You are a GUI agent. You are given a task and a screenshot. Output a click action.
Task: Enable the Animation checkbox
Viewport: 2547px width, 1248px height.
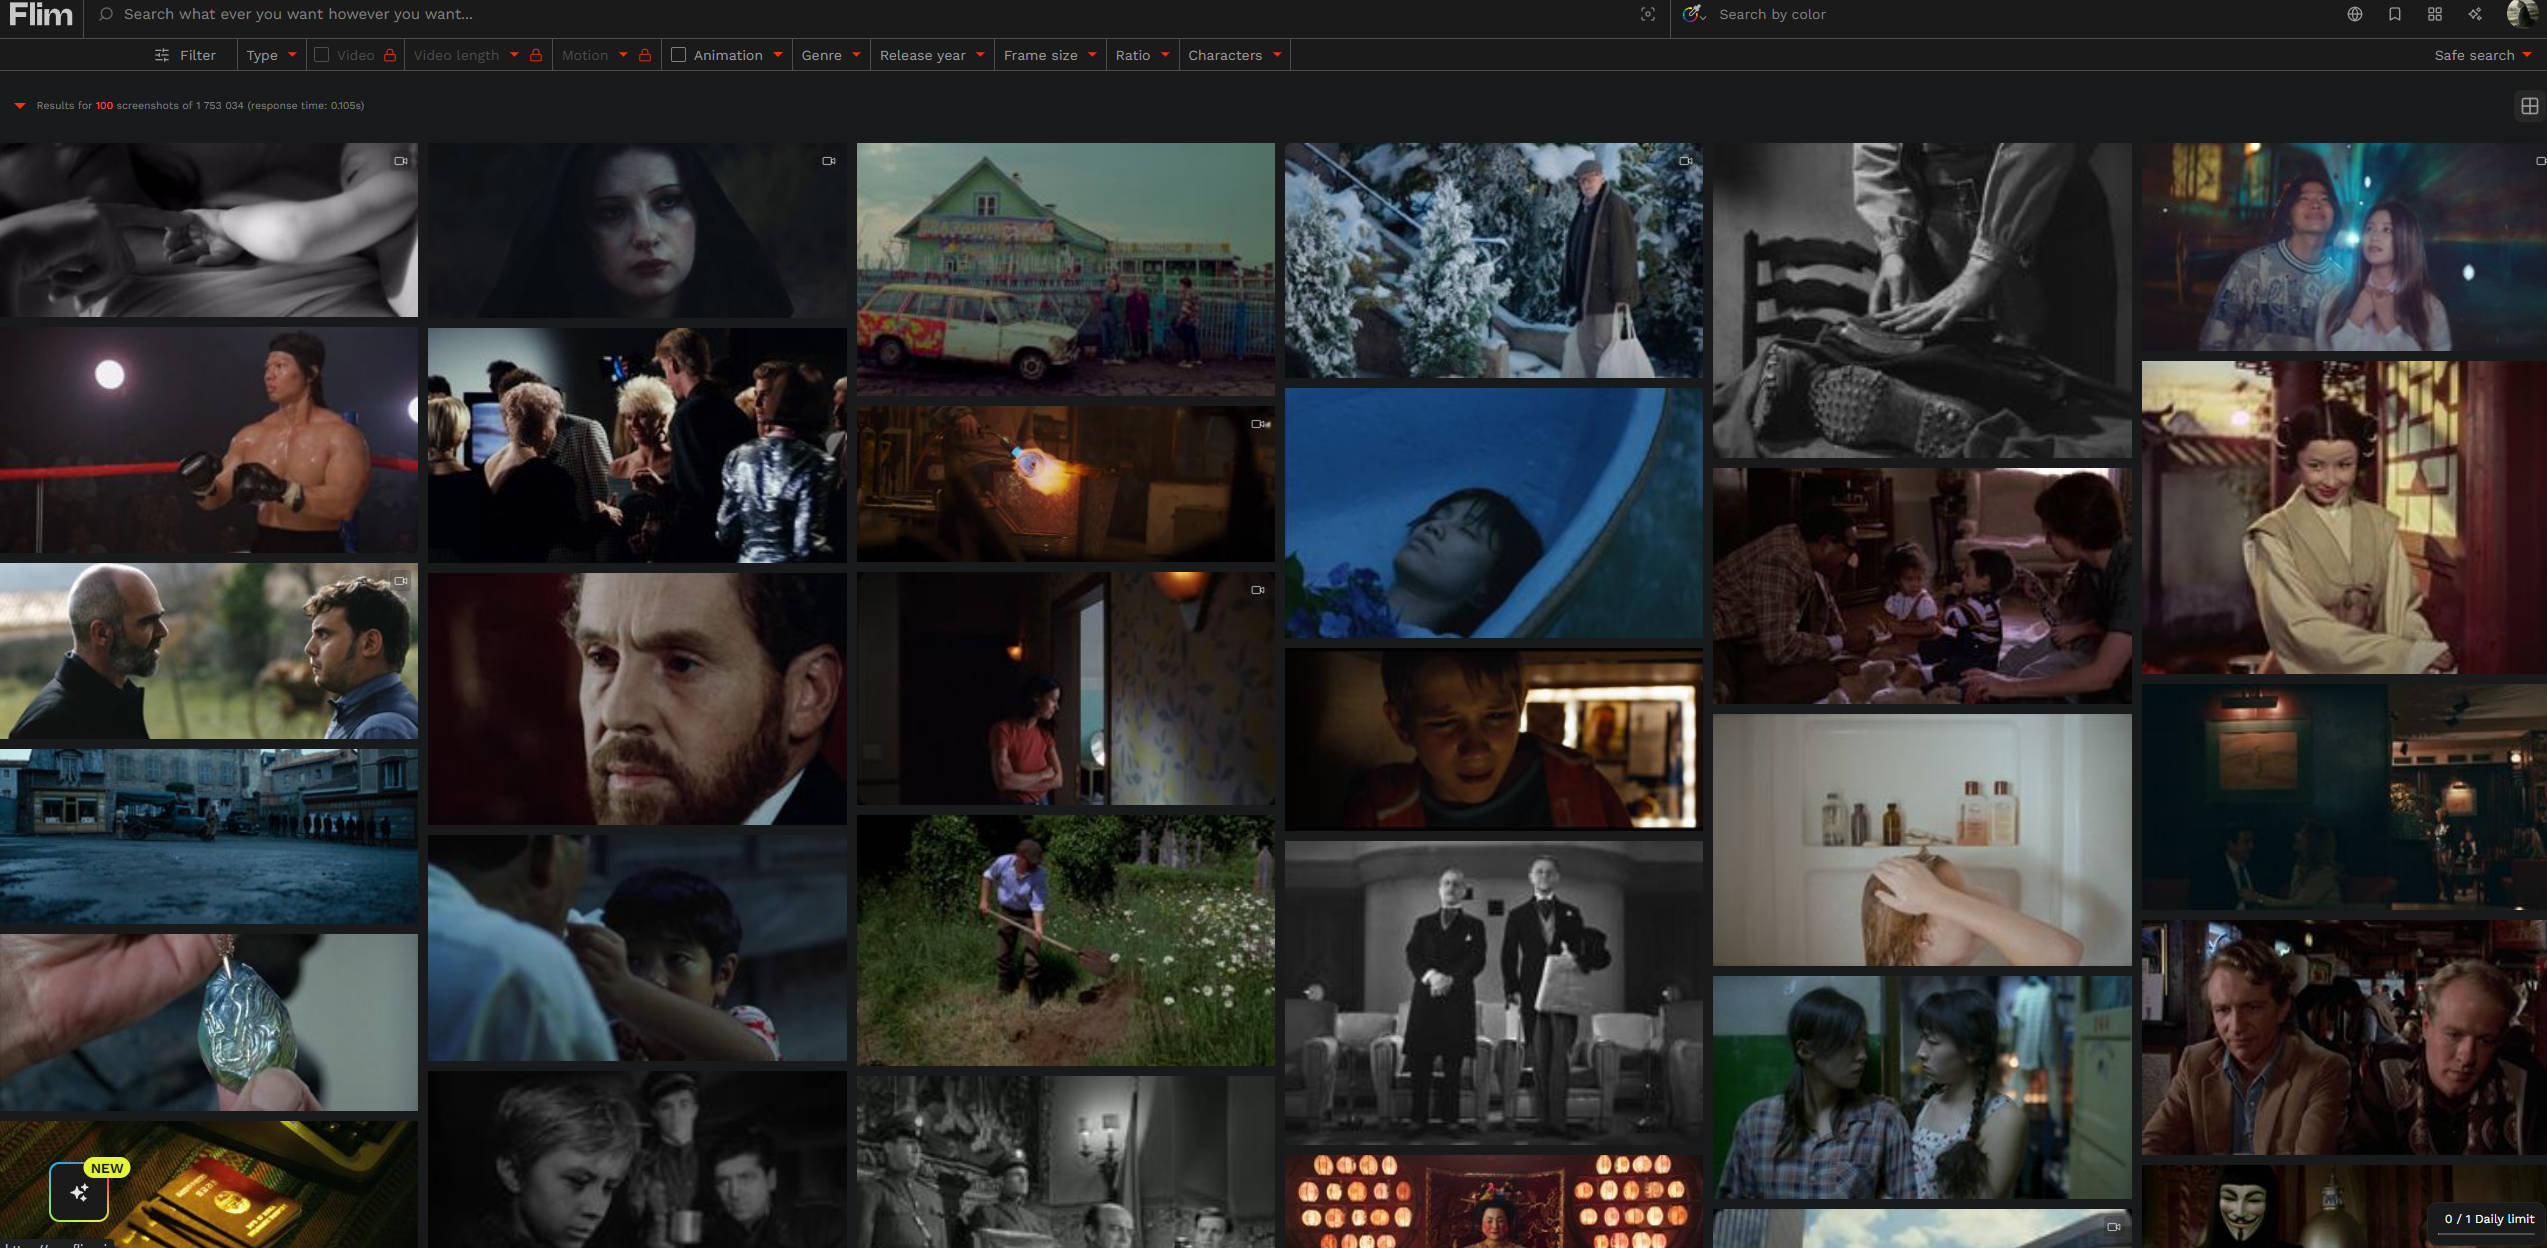point(678,55)
